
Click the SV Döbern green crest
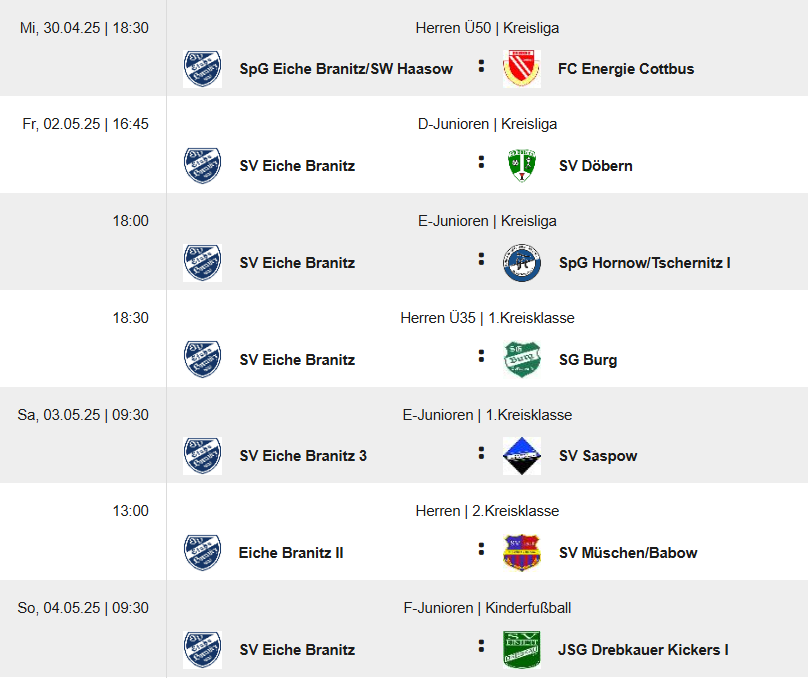pos(522,165)
